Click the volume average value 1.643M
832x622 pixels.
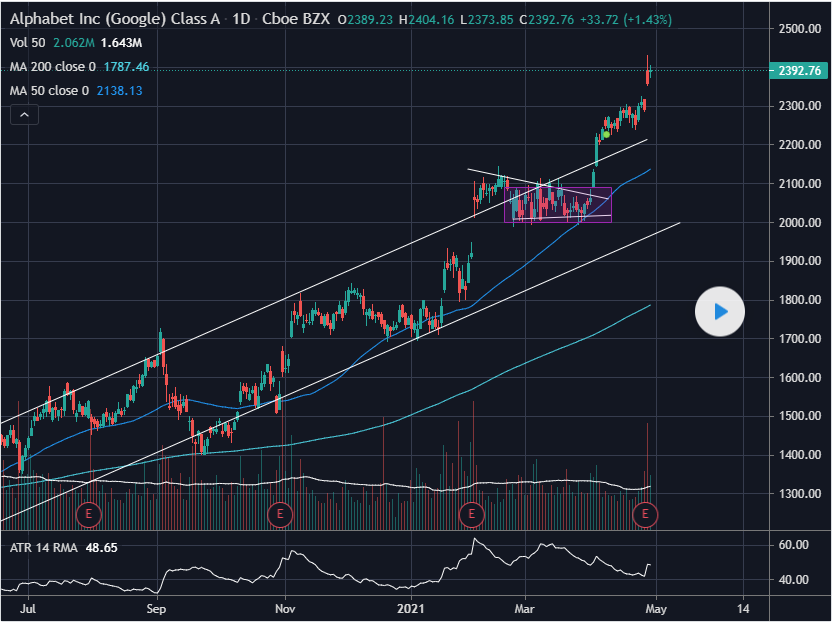[x=122, y=43]
